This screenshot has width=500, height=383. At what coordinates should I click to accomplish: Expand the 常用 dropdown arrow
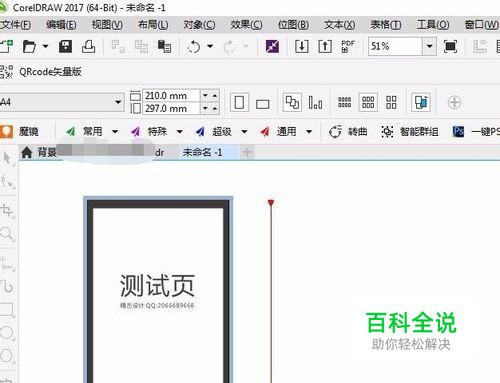pyautogui.click(x=115, y=132)
